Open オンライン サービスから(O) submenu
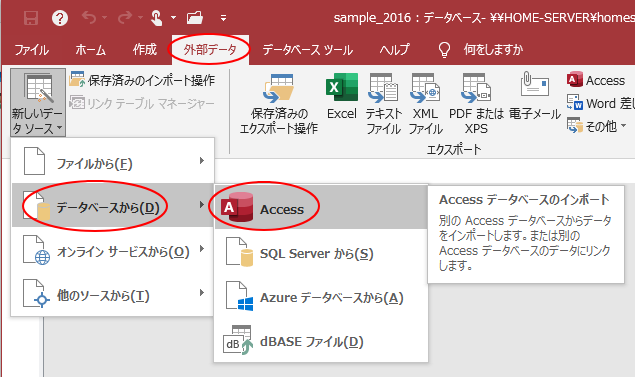Viewport: 635px width, 377px height. (113, 249)
